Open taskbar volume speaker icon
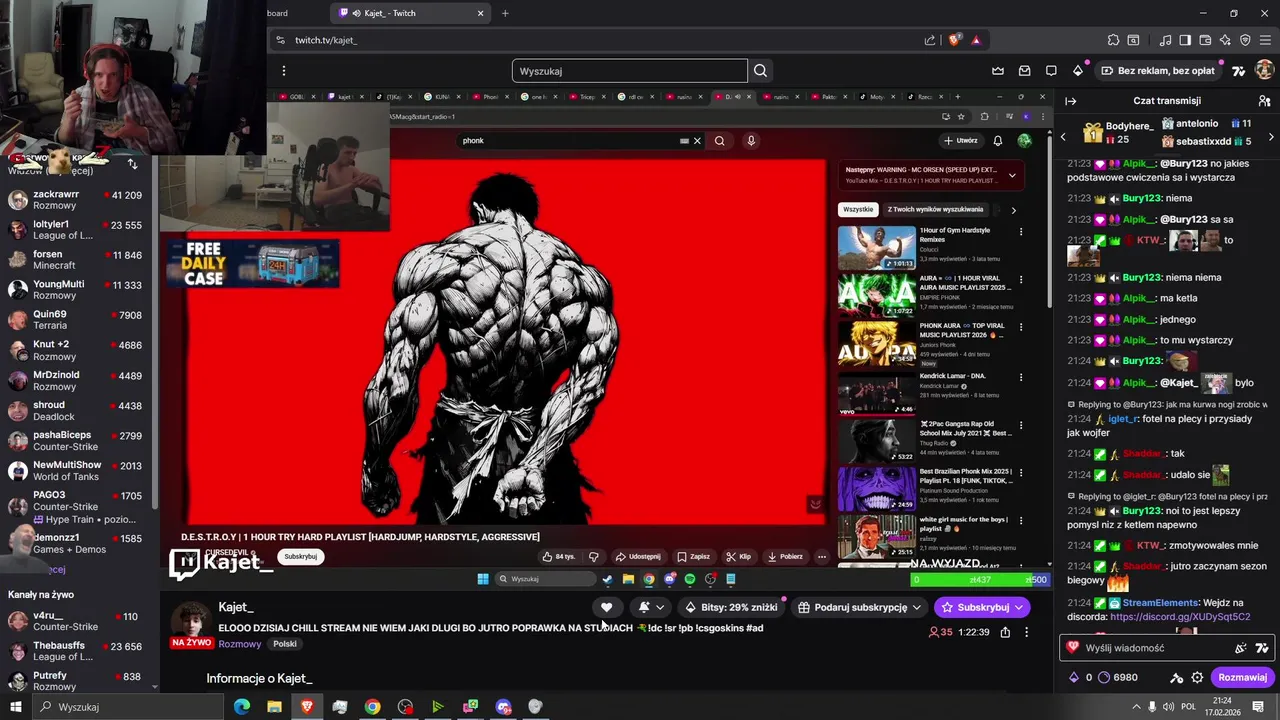The height and width of the screenshot is (720, 1280). click(1169, 707)
